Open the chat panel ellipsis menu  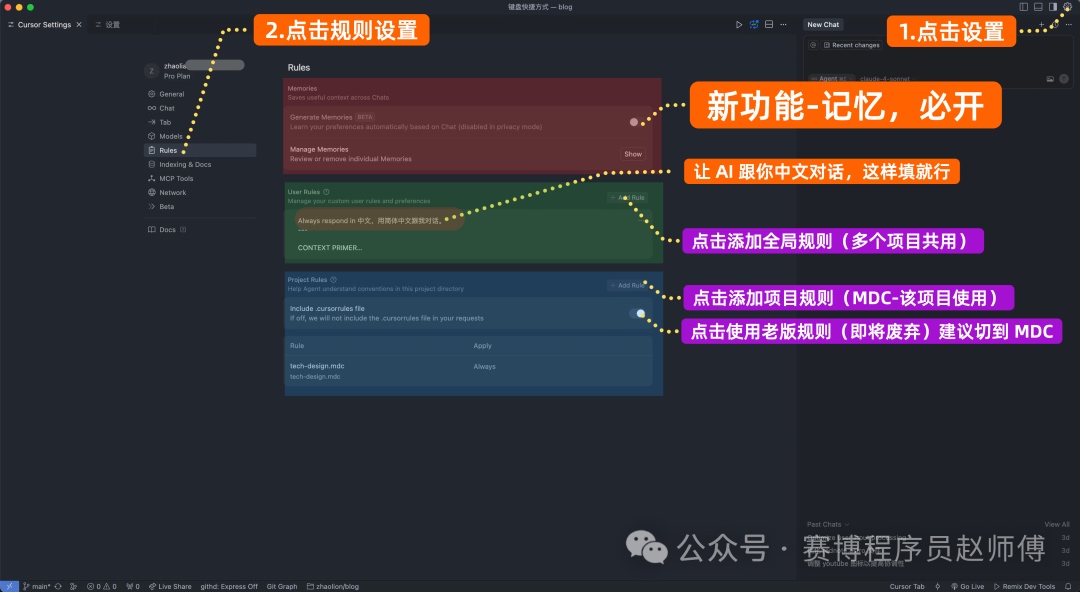click(1068, 25)
